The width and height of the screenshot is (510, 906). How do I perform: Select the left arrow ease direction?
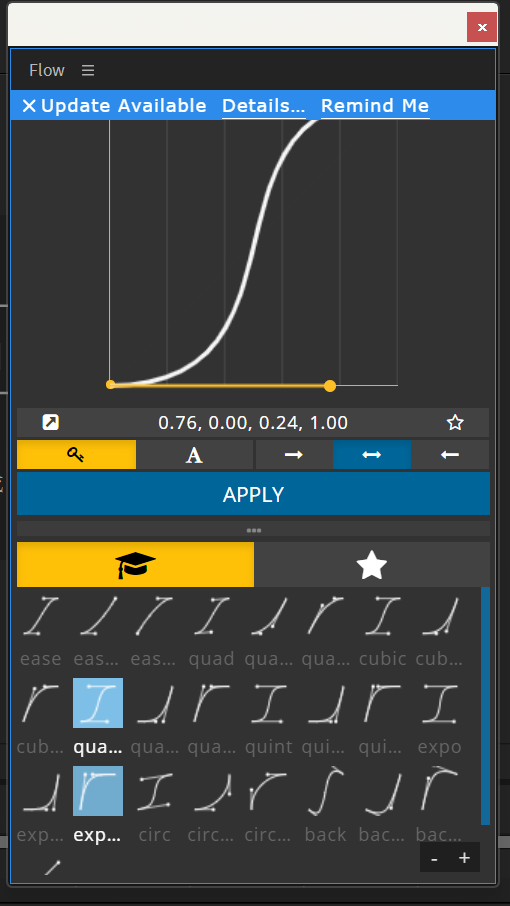(x=450, y=455)
